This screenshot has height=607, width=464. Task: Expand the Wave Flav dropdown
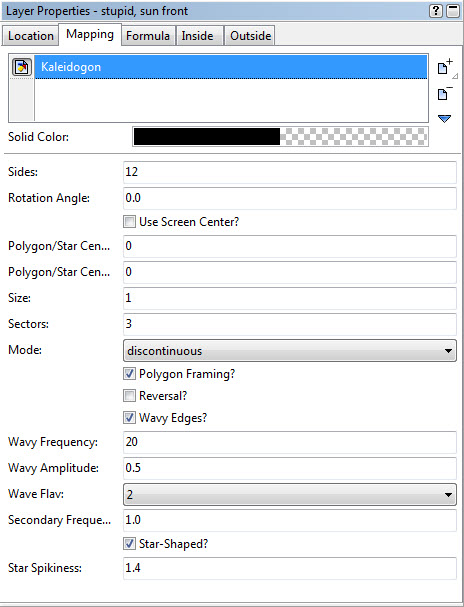click(x=290, y=494)
